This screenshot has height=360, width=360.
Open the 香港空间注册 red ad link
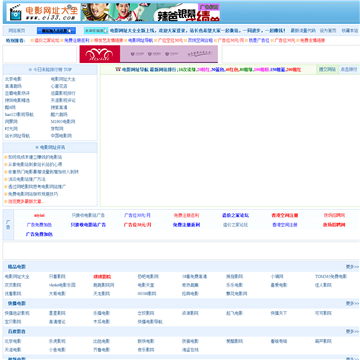(285, 215)
